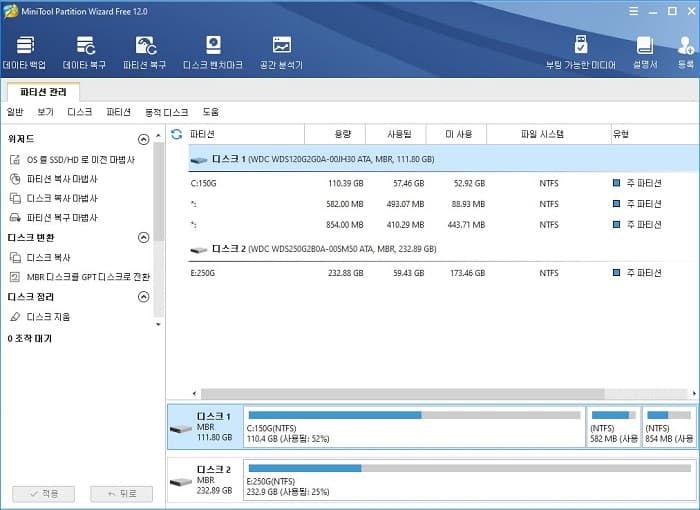Image resolution: width=700 pixels, height=510 pixels.
Task: Click the 59.43 GB used value
Action: pyautogui.click(x=408, y=273)
